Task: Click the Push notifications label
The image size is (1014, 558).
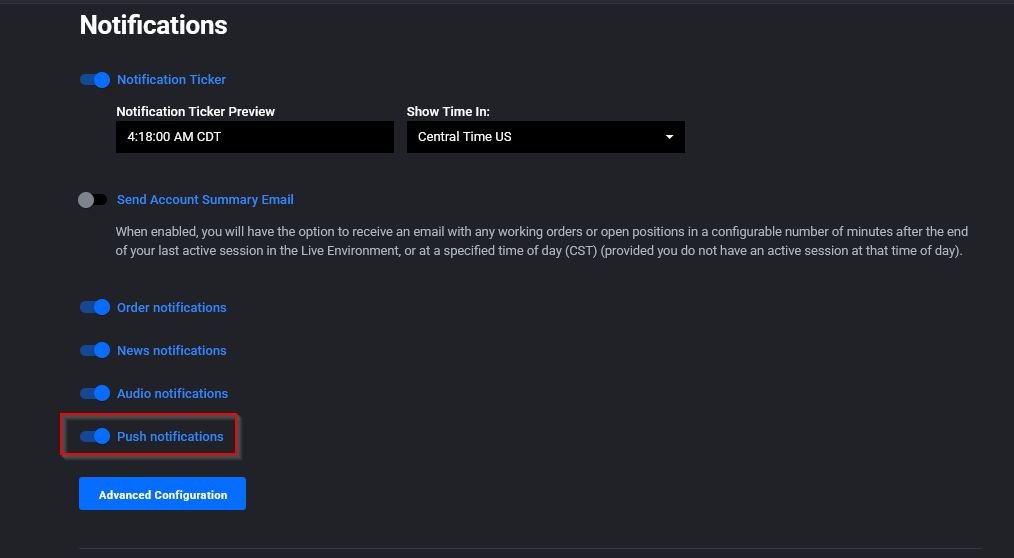Action: 170,436
